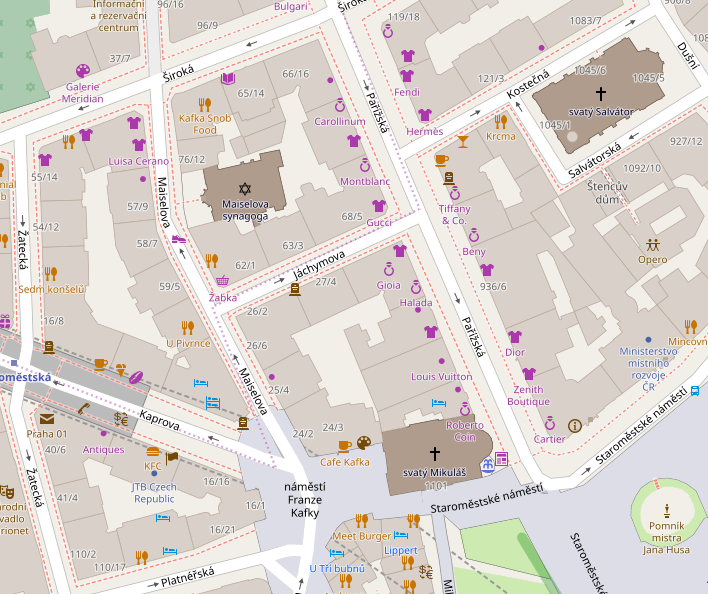
Task: Click the Jáchymova street name label
Action: coord(319,266)
